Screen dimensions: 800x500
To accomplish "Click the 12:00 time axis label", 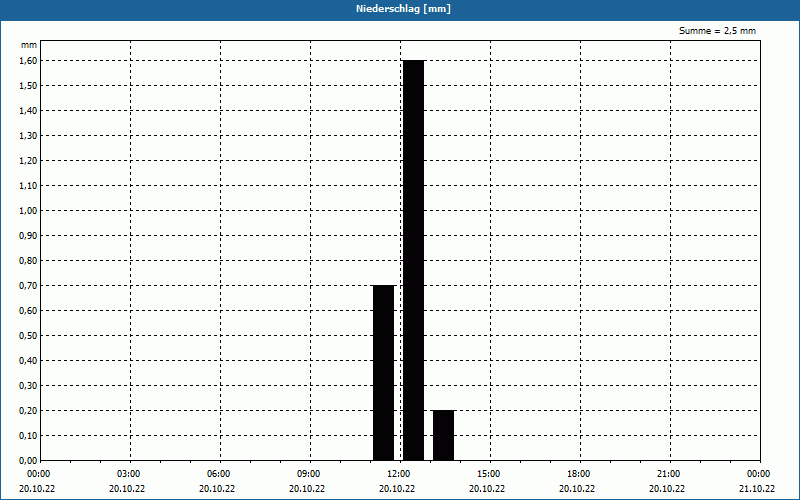I will point(398,474).
